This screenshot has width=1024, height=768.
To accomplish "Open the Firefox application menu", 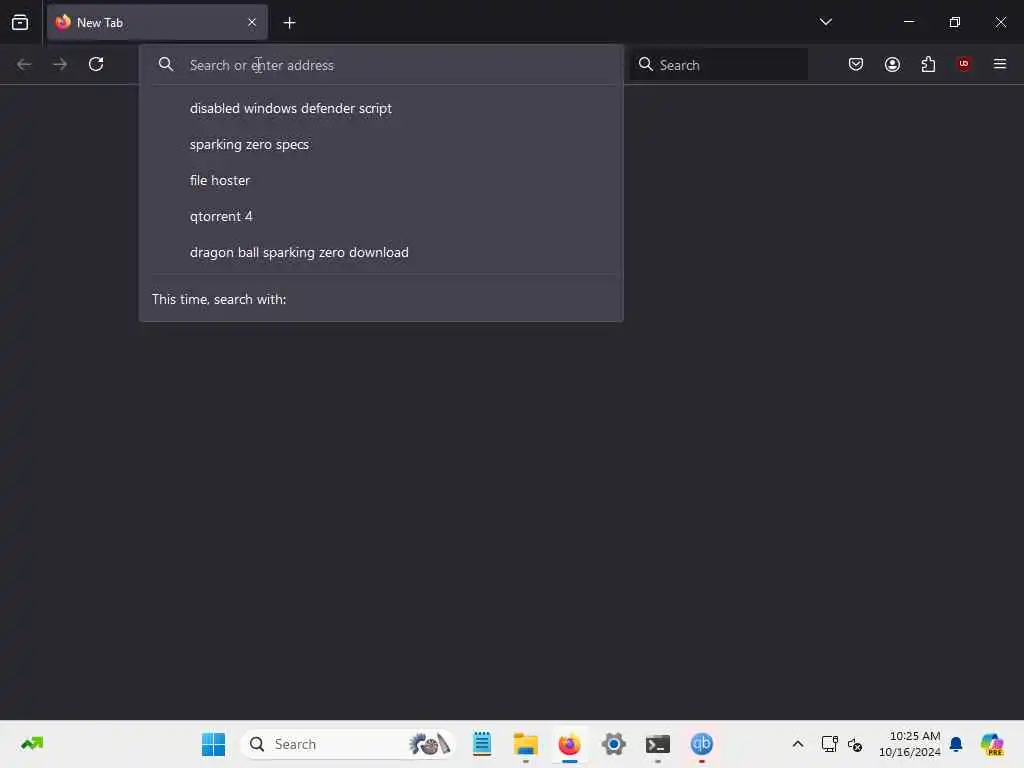I will point(1000,64).
